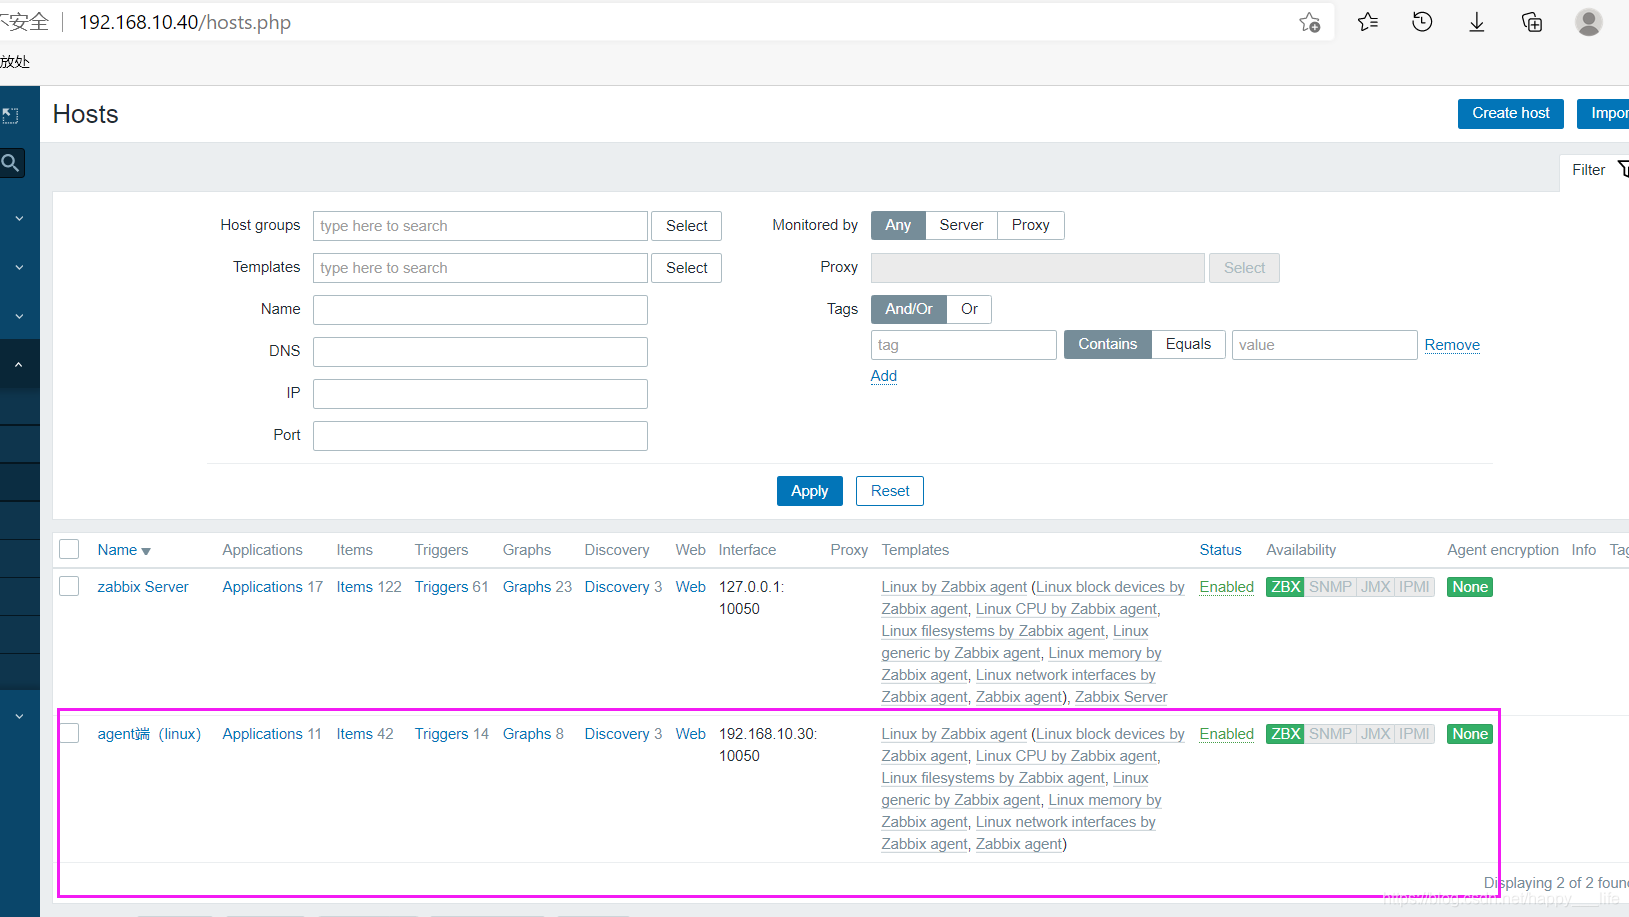1629x917 pixels.
Task: Open the browser history icon
Action: tap(1422, 22)
